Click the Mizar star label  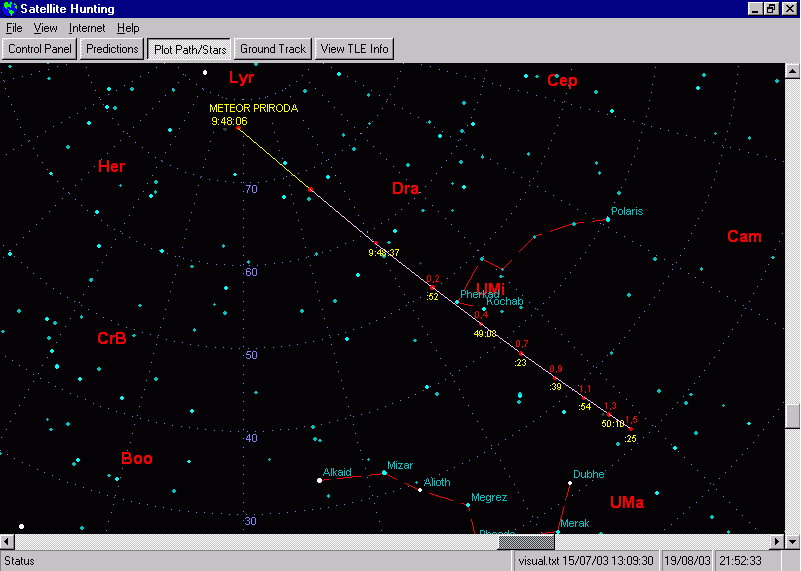400,465
